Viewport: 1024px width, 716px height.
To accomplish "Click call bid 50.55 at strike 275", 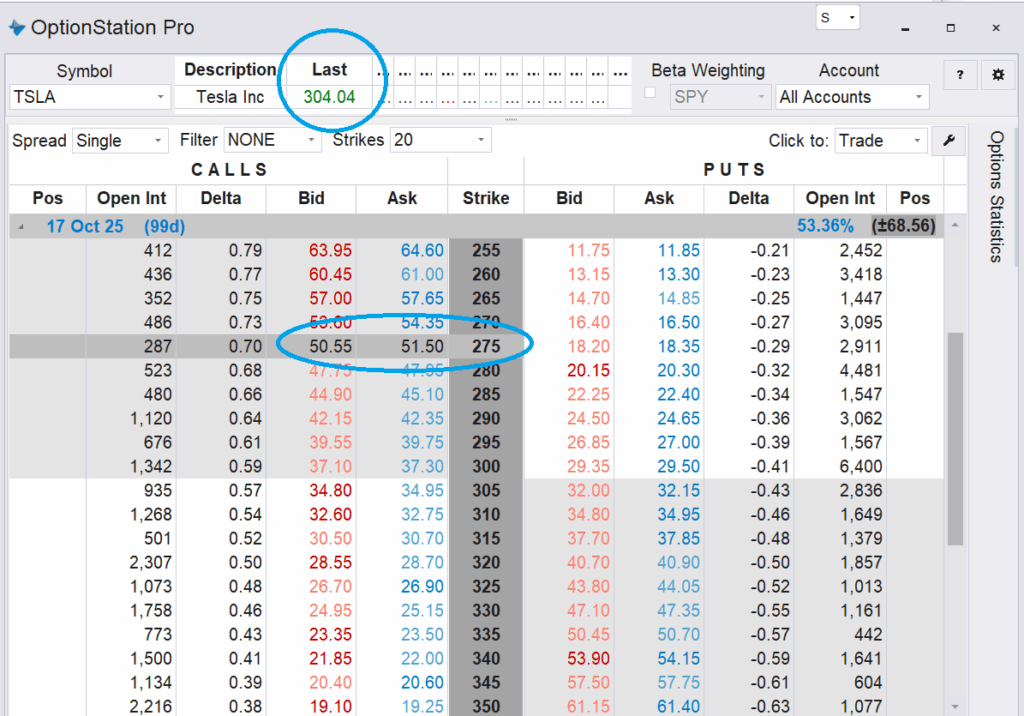I will [330, 346].
